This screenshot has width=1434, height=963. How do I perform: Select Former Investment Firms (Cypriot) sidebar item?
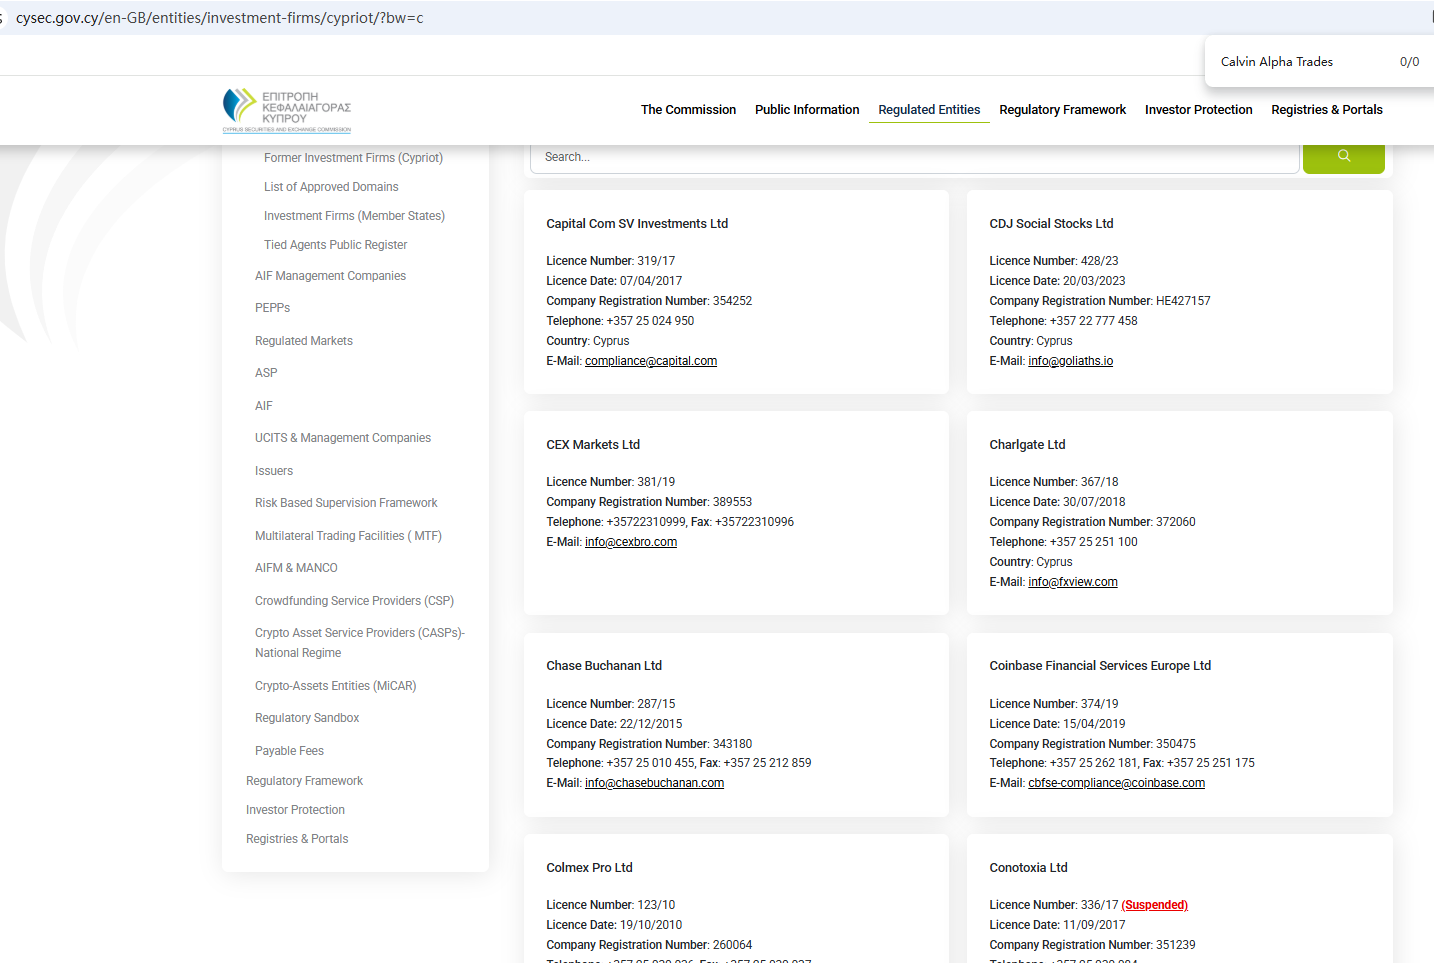[353, 158]
